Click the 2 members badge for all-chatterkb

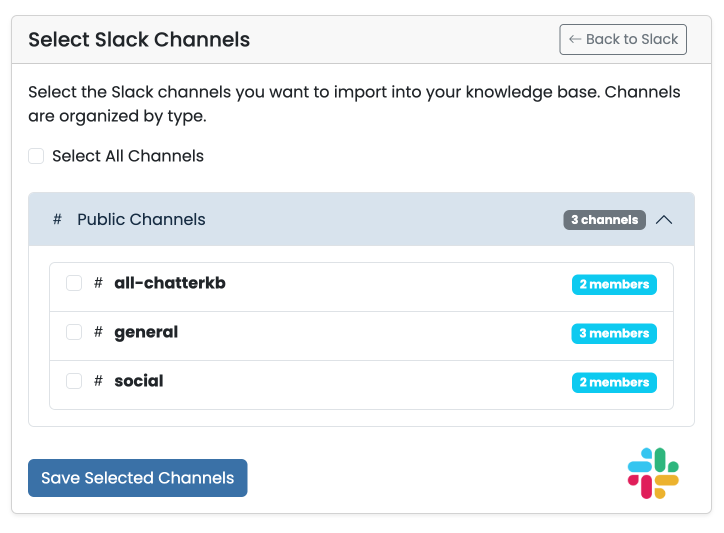pyautogui.click(x=614, y=285)
